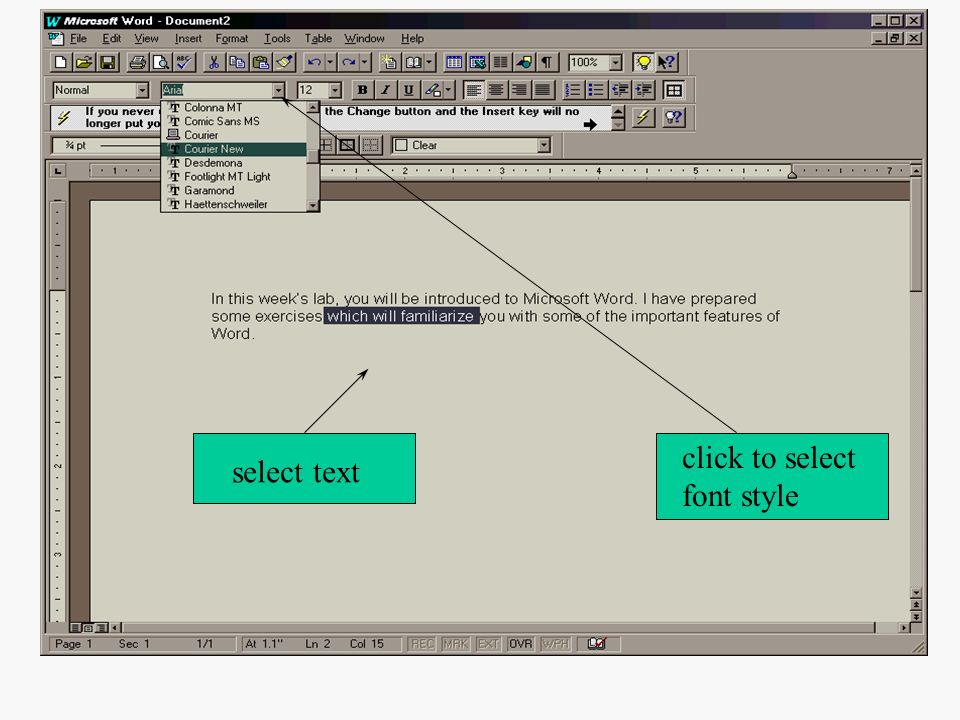Set paragraph alignment to centered

[496, 90]
